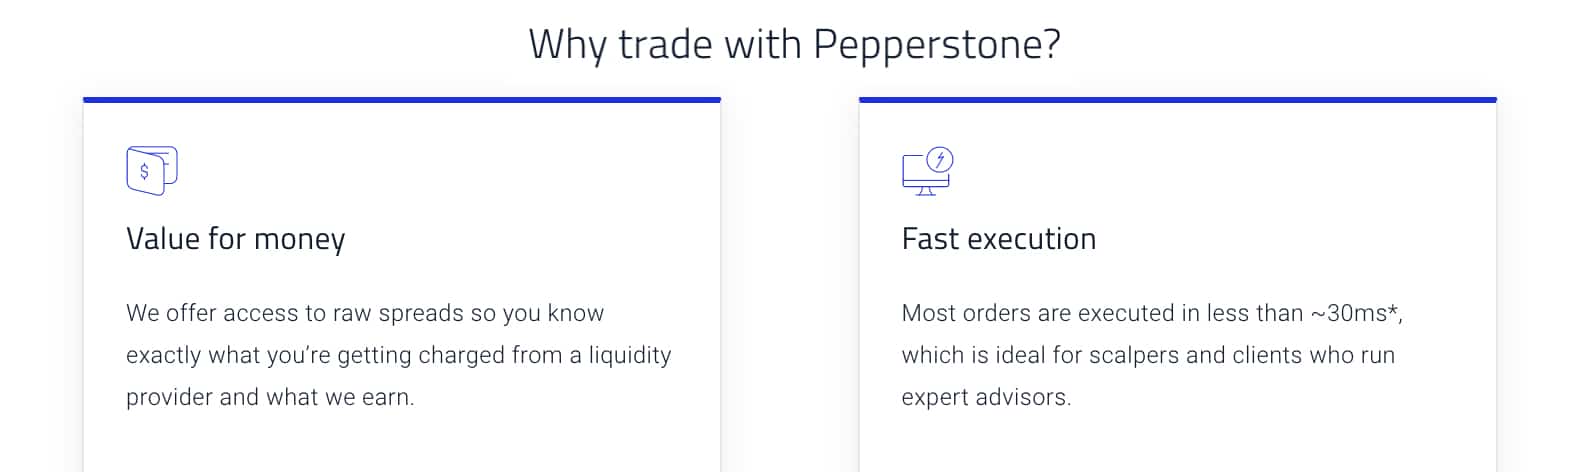Click the wallet dollar icon

click(x=151, y=170)
